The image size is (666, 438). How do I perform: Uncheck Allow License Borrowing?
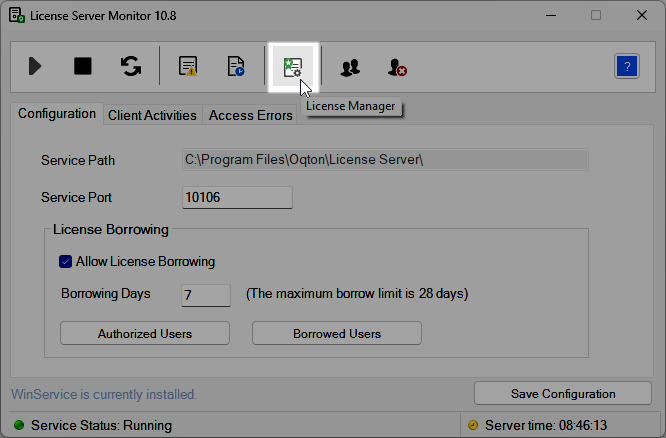click(66, 262)
